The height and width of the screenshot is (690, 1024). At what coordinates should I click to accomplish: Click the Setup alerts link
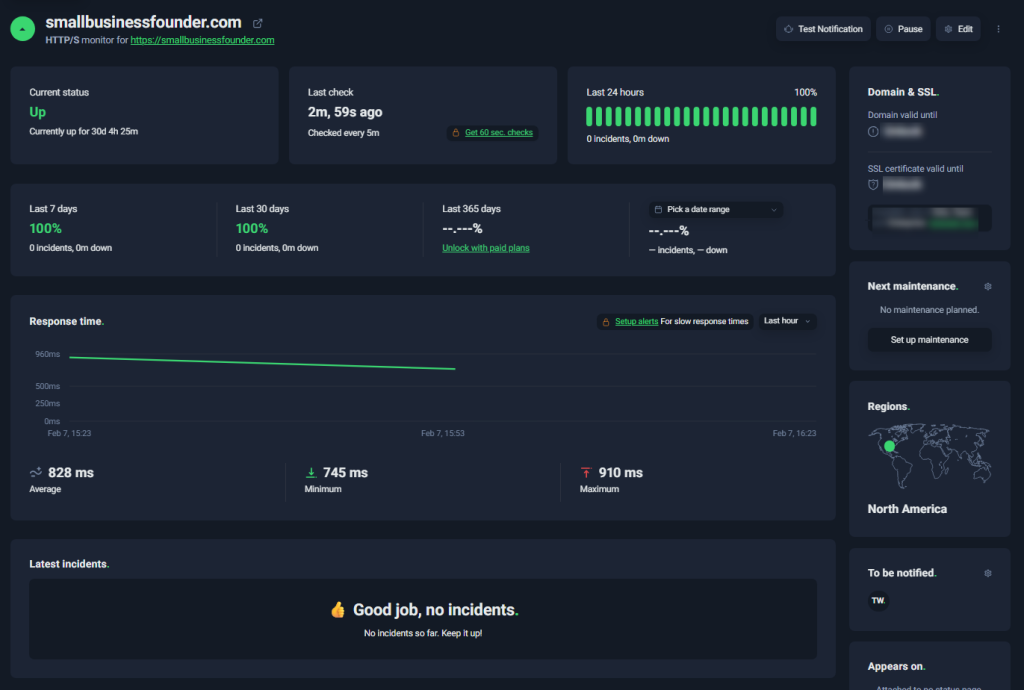(636, 321)
